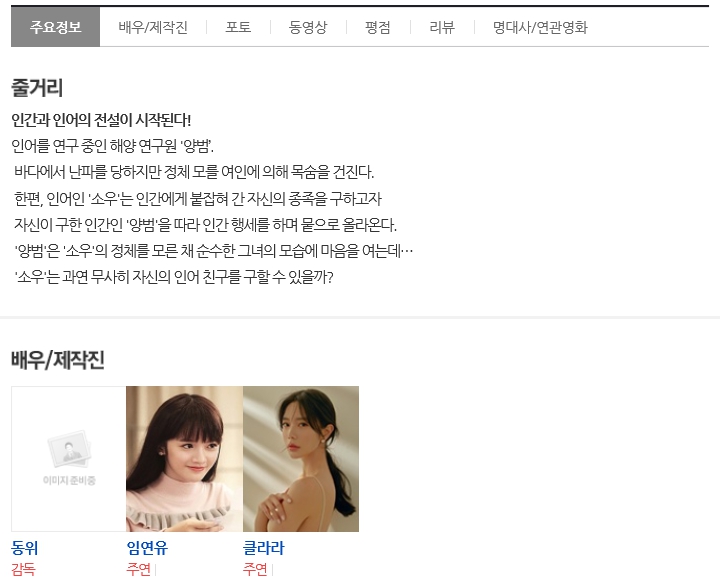This screenshot has width=720, height=586.
Task: Go to the 동영상 tab
Action: [308, 27]
